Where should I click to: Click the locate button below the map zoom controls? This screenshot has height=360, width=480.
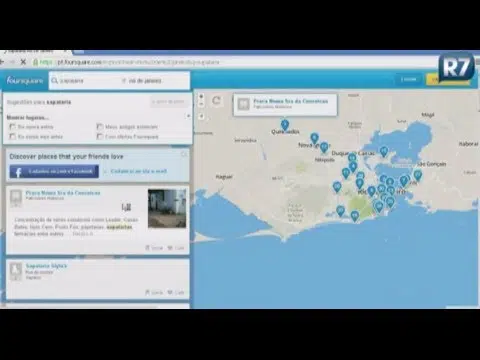pyautogui.click(x=201, y=116)
